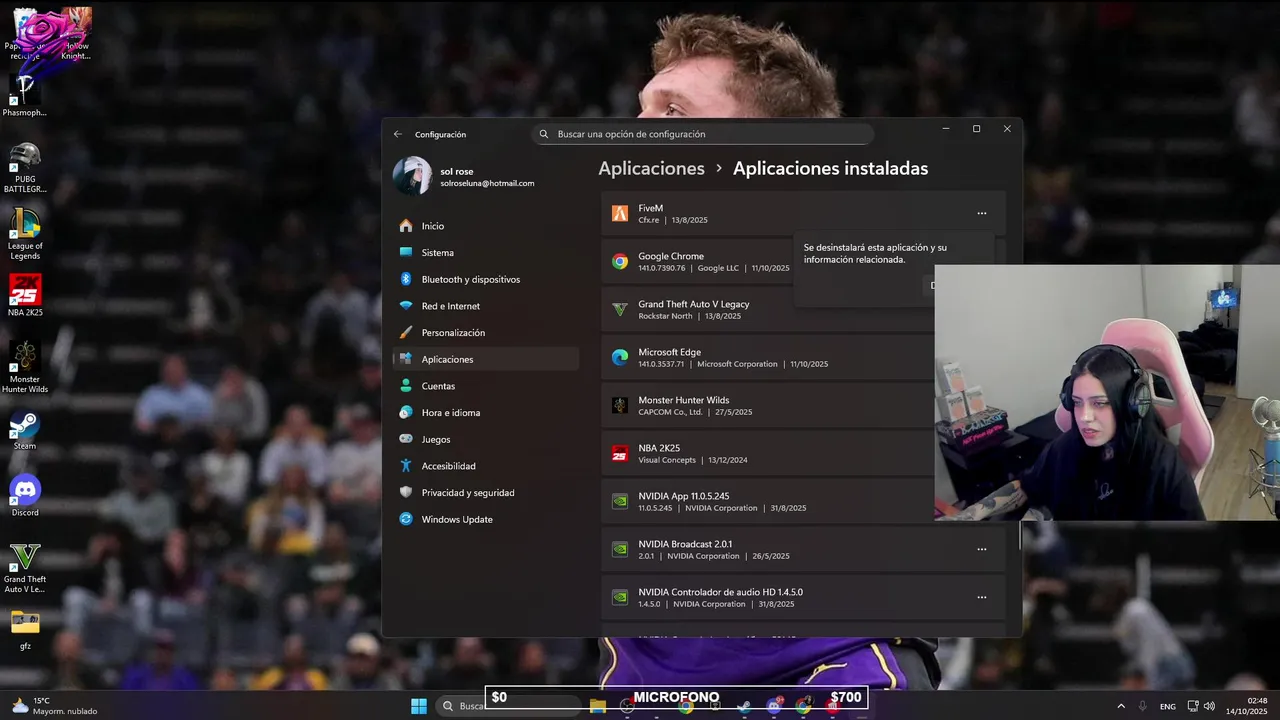Open Discord from the taskbar
This screenshot has height=720, width=1280.
click(x=773, y=706)
